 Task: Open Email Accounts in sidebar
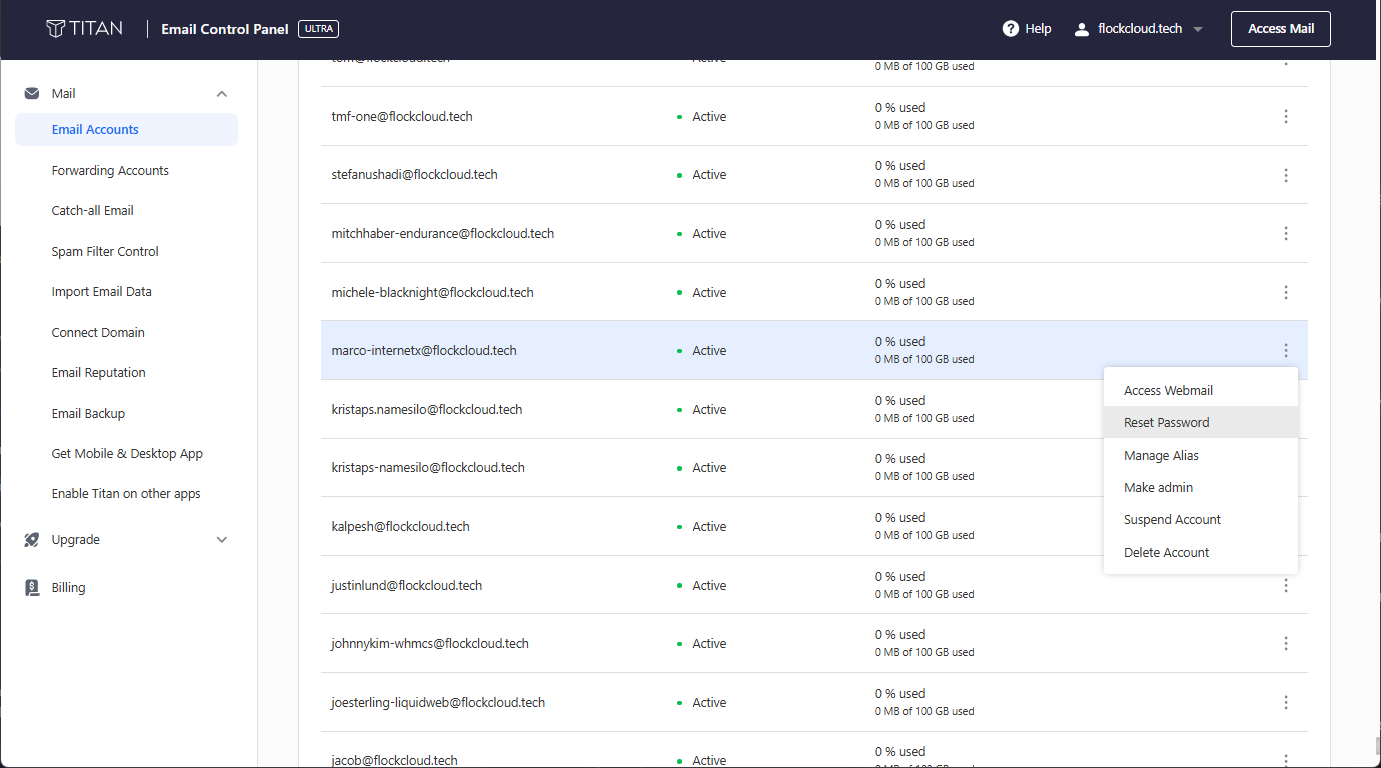tap(126, 130)
